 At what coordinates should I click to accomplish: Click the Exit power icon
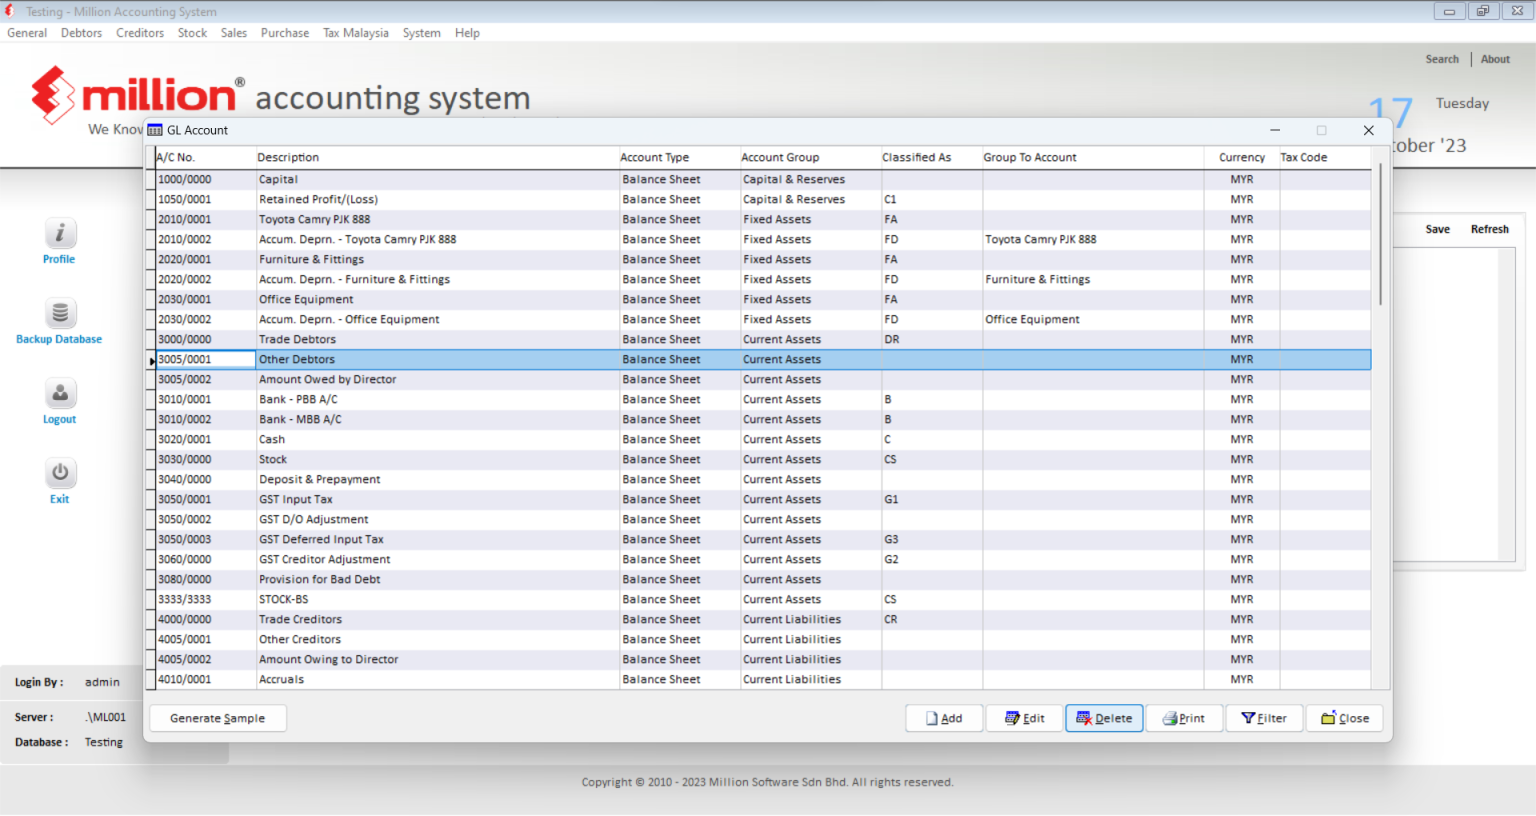pos(60,474)
